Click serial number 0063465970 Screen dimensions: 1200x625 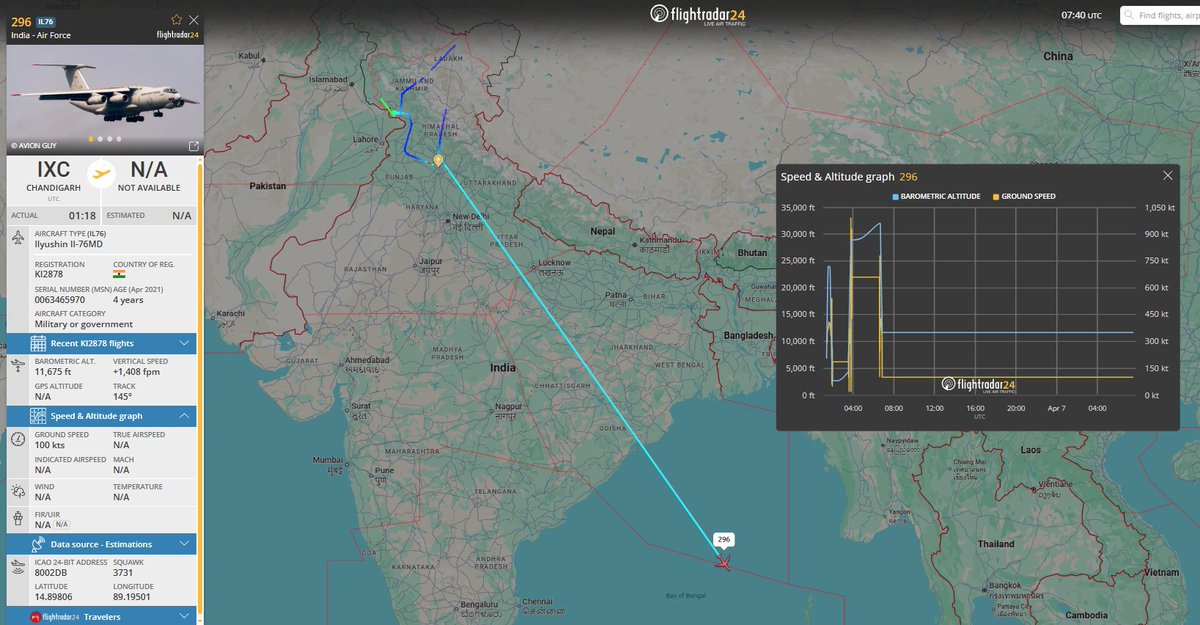(x=60, y=299)
